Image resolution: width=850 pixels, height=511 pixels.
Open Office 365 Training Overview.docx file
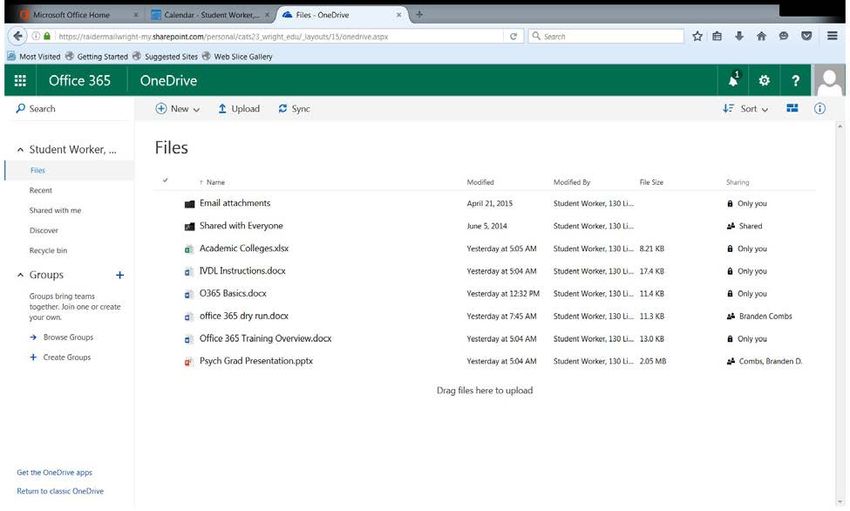pos(265,338)
